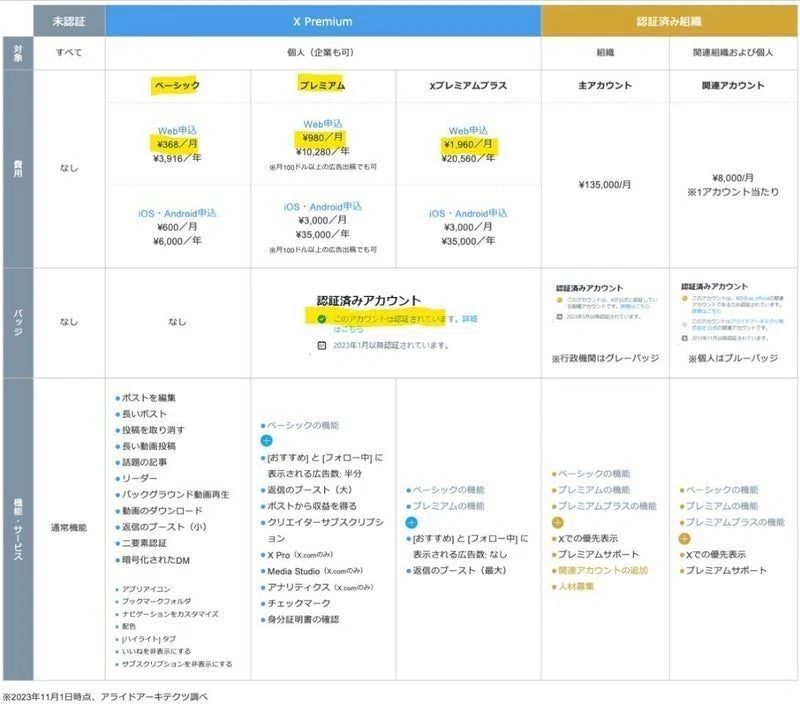Click the highlighted プレミアム plan name
Image resolution: width=800 pixels, height=704 pixels.
(x=322, y=85)
